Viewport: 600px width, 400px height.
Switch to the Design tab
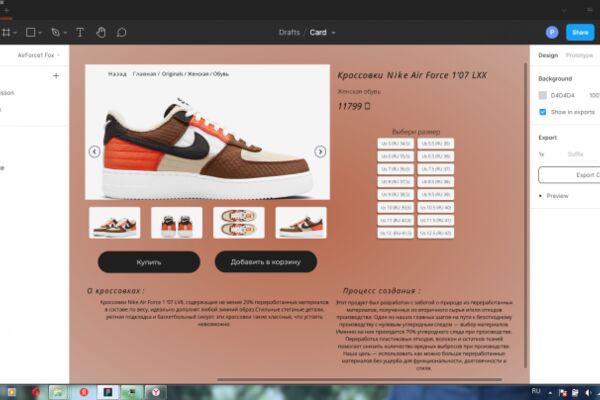[548, 55]
